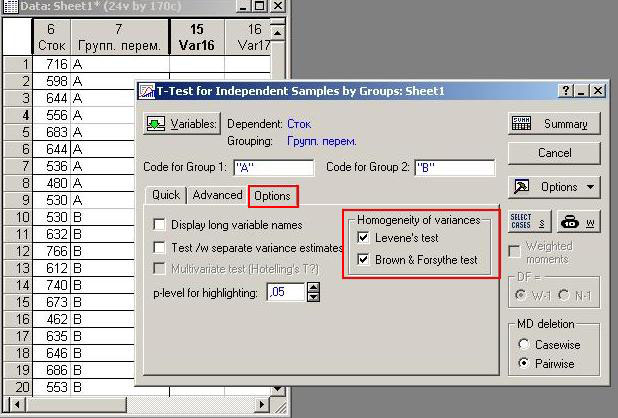Image resolution: width=618 pixels, height=418 pixels.
Task: Maximize the Data Sheet1 window
Action: click(260, 6)
